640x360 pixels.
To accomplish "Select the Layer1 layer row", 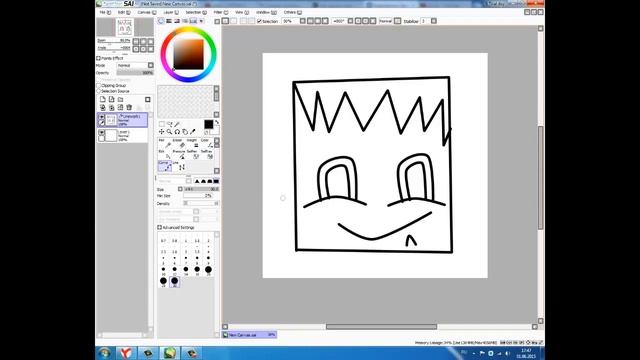I will click(122, 136).
